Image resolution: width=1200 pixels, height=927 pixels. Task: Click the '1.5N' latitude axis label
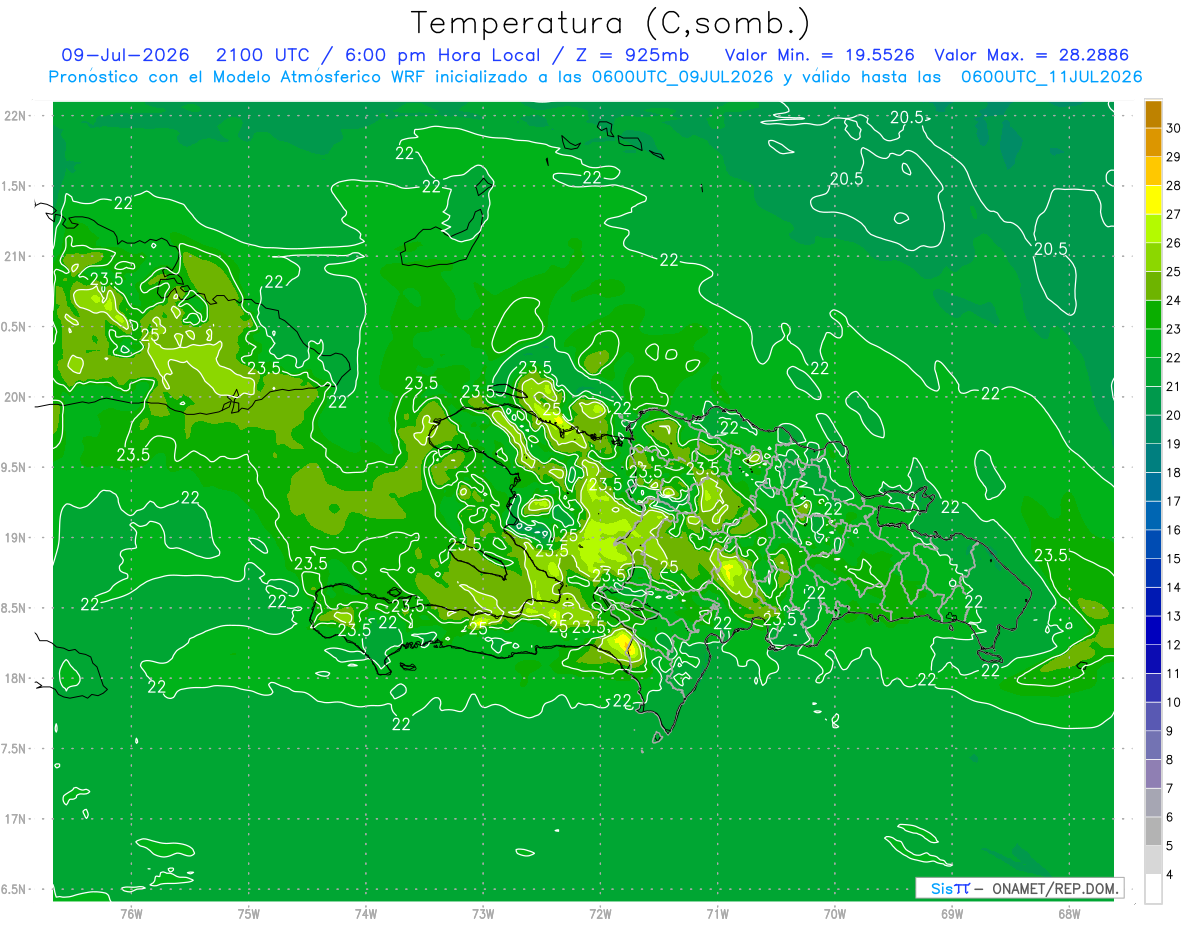point(14,186)
